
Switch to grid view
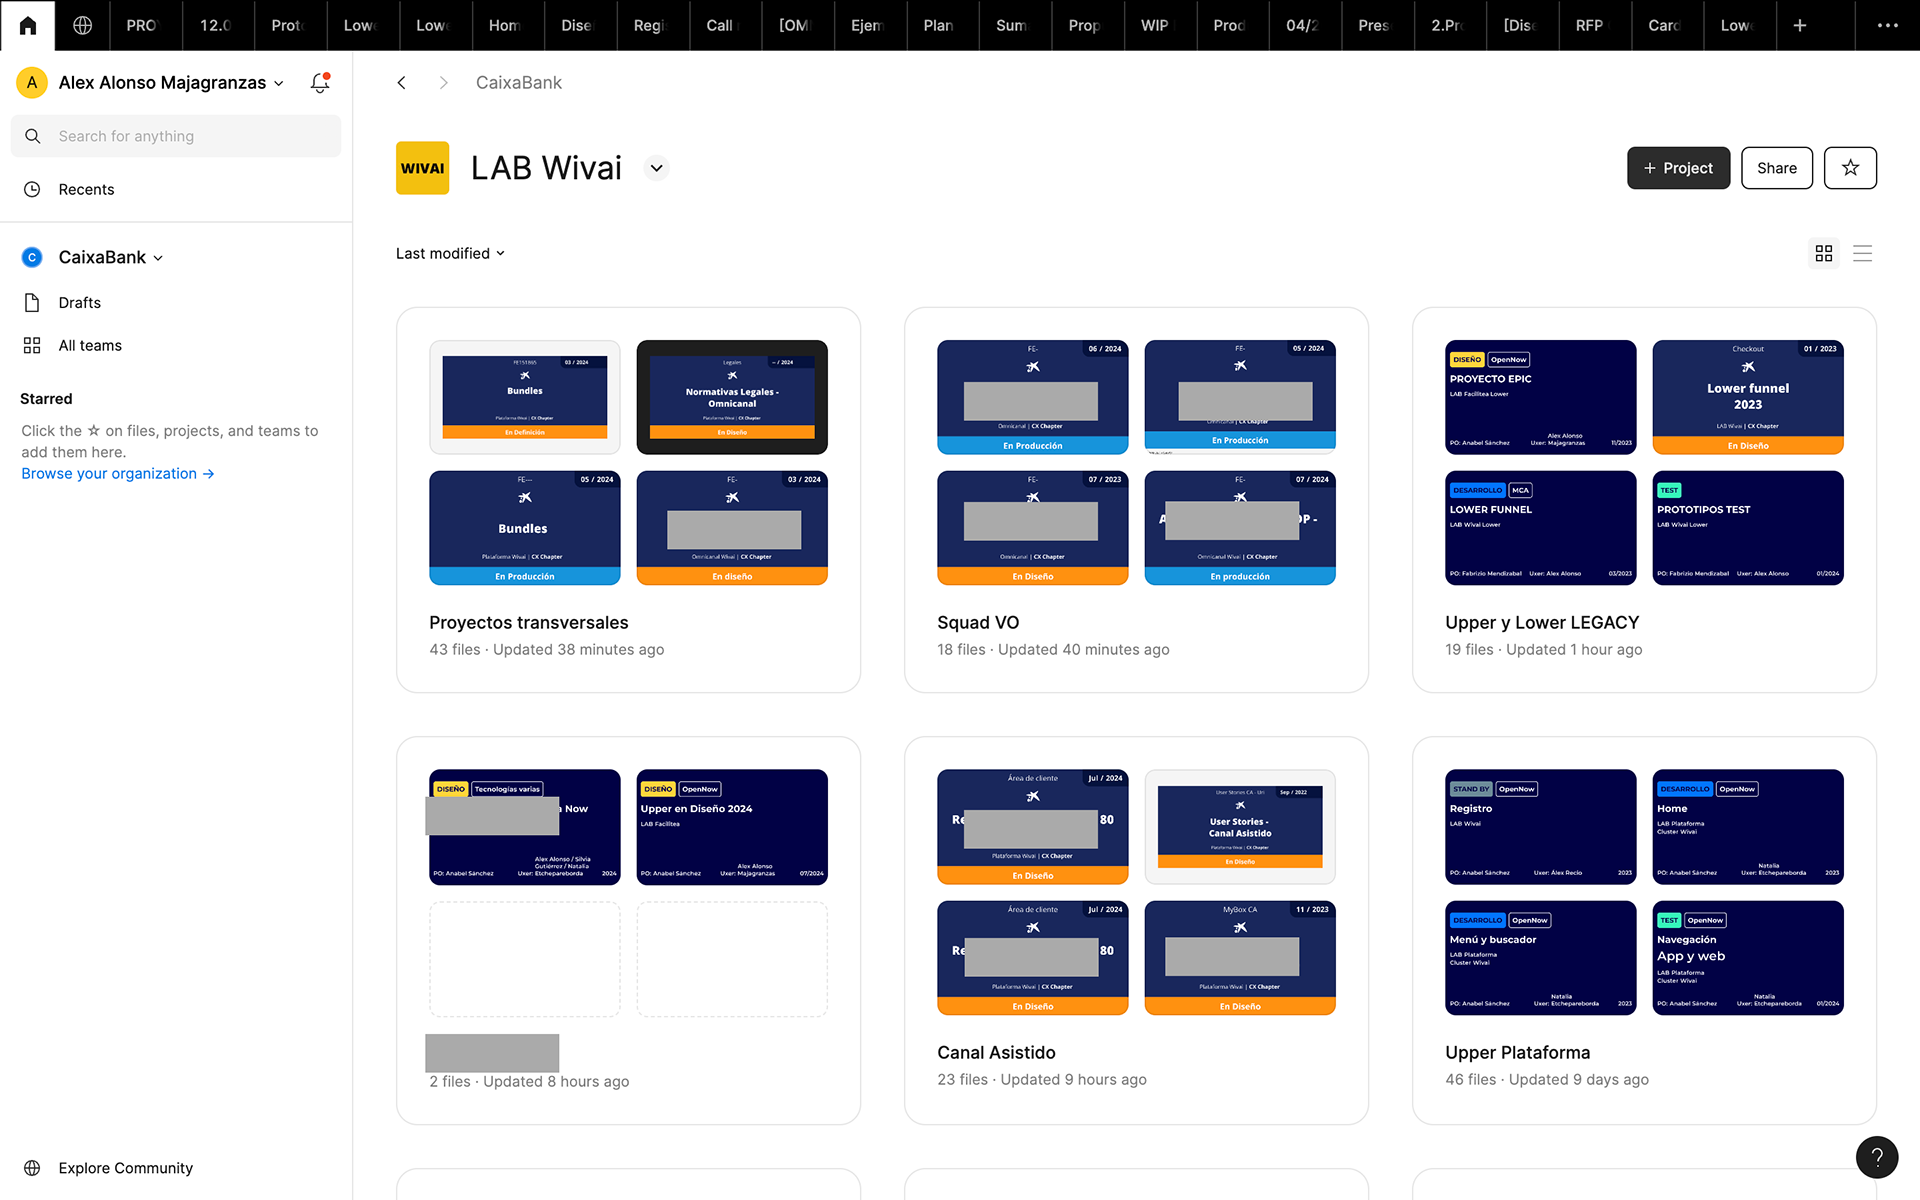click(1824, 254)
